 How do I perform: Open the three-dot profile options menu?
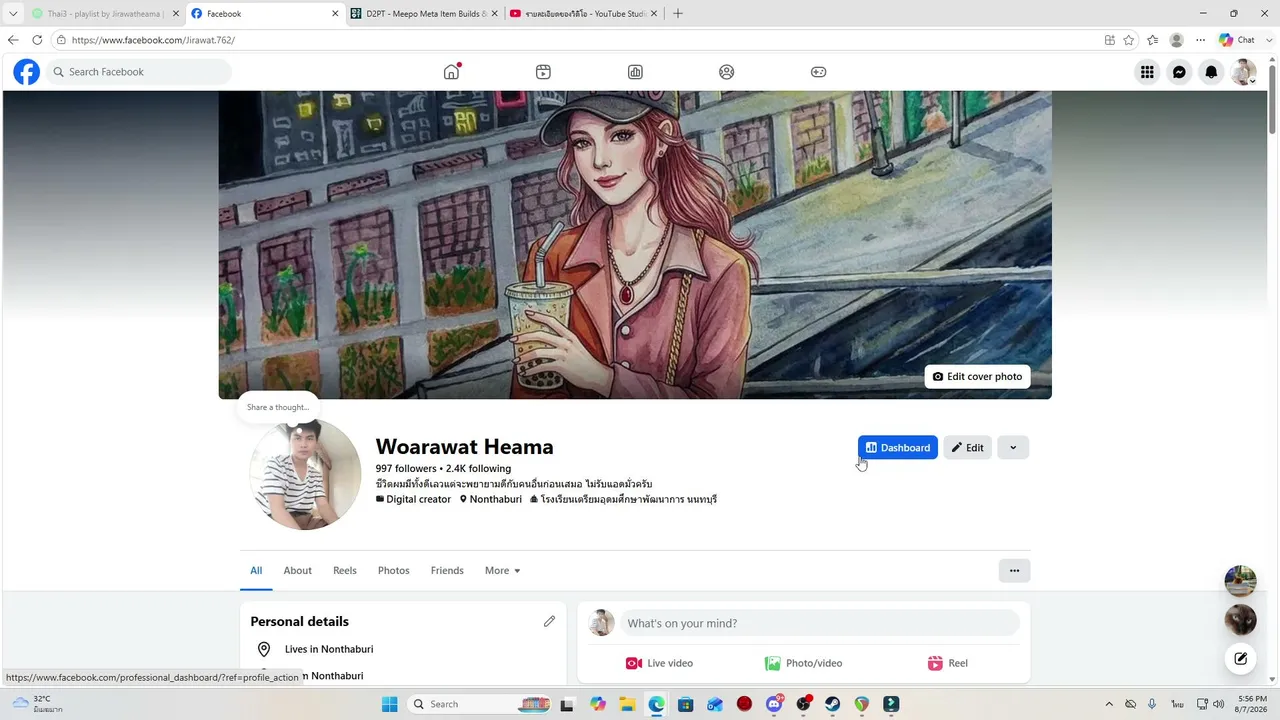(x=1014, y=571)
